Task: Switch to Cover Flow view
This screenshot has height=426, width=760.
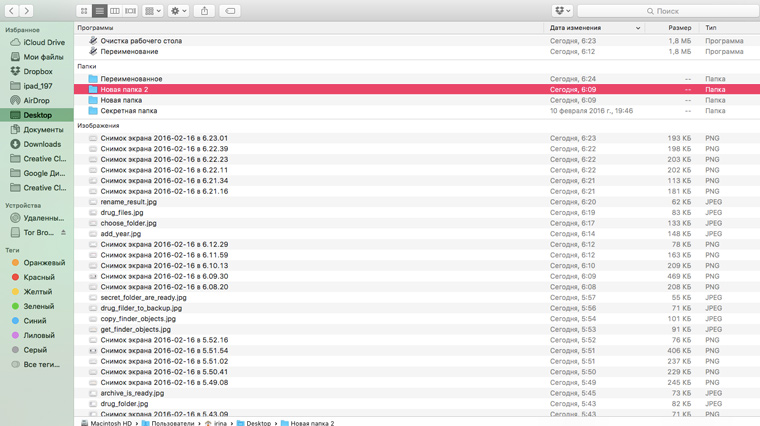Action: (x=130, y=11)
